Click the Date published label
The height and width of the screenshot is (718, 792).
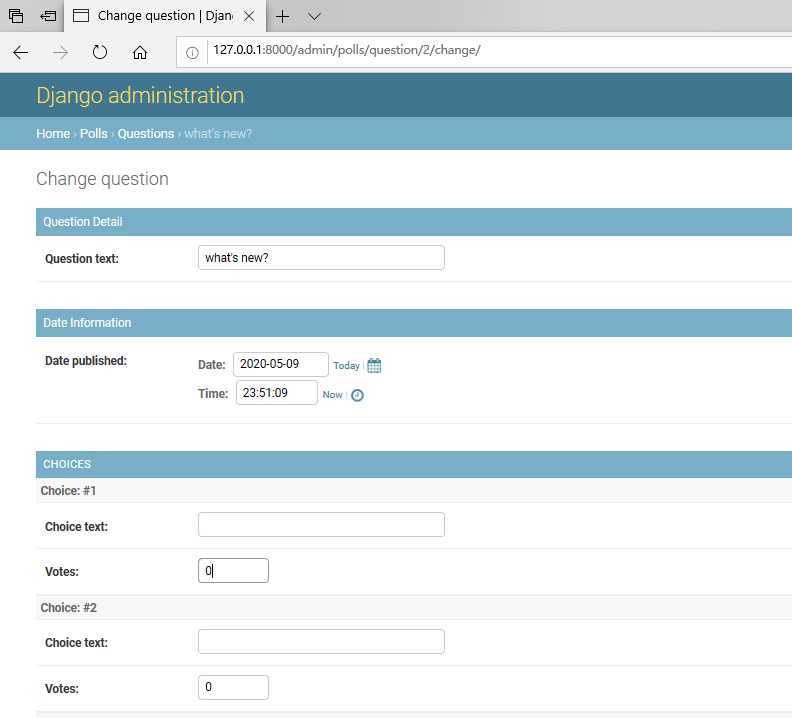[x=86, y=361]
